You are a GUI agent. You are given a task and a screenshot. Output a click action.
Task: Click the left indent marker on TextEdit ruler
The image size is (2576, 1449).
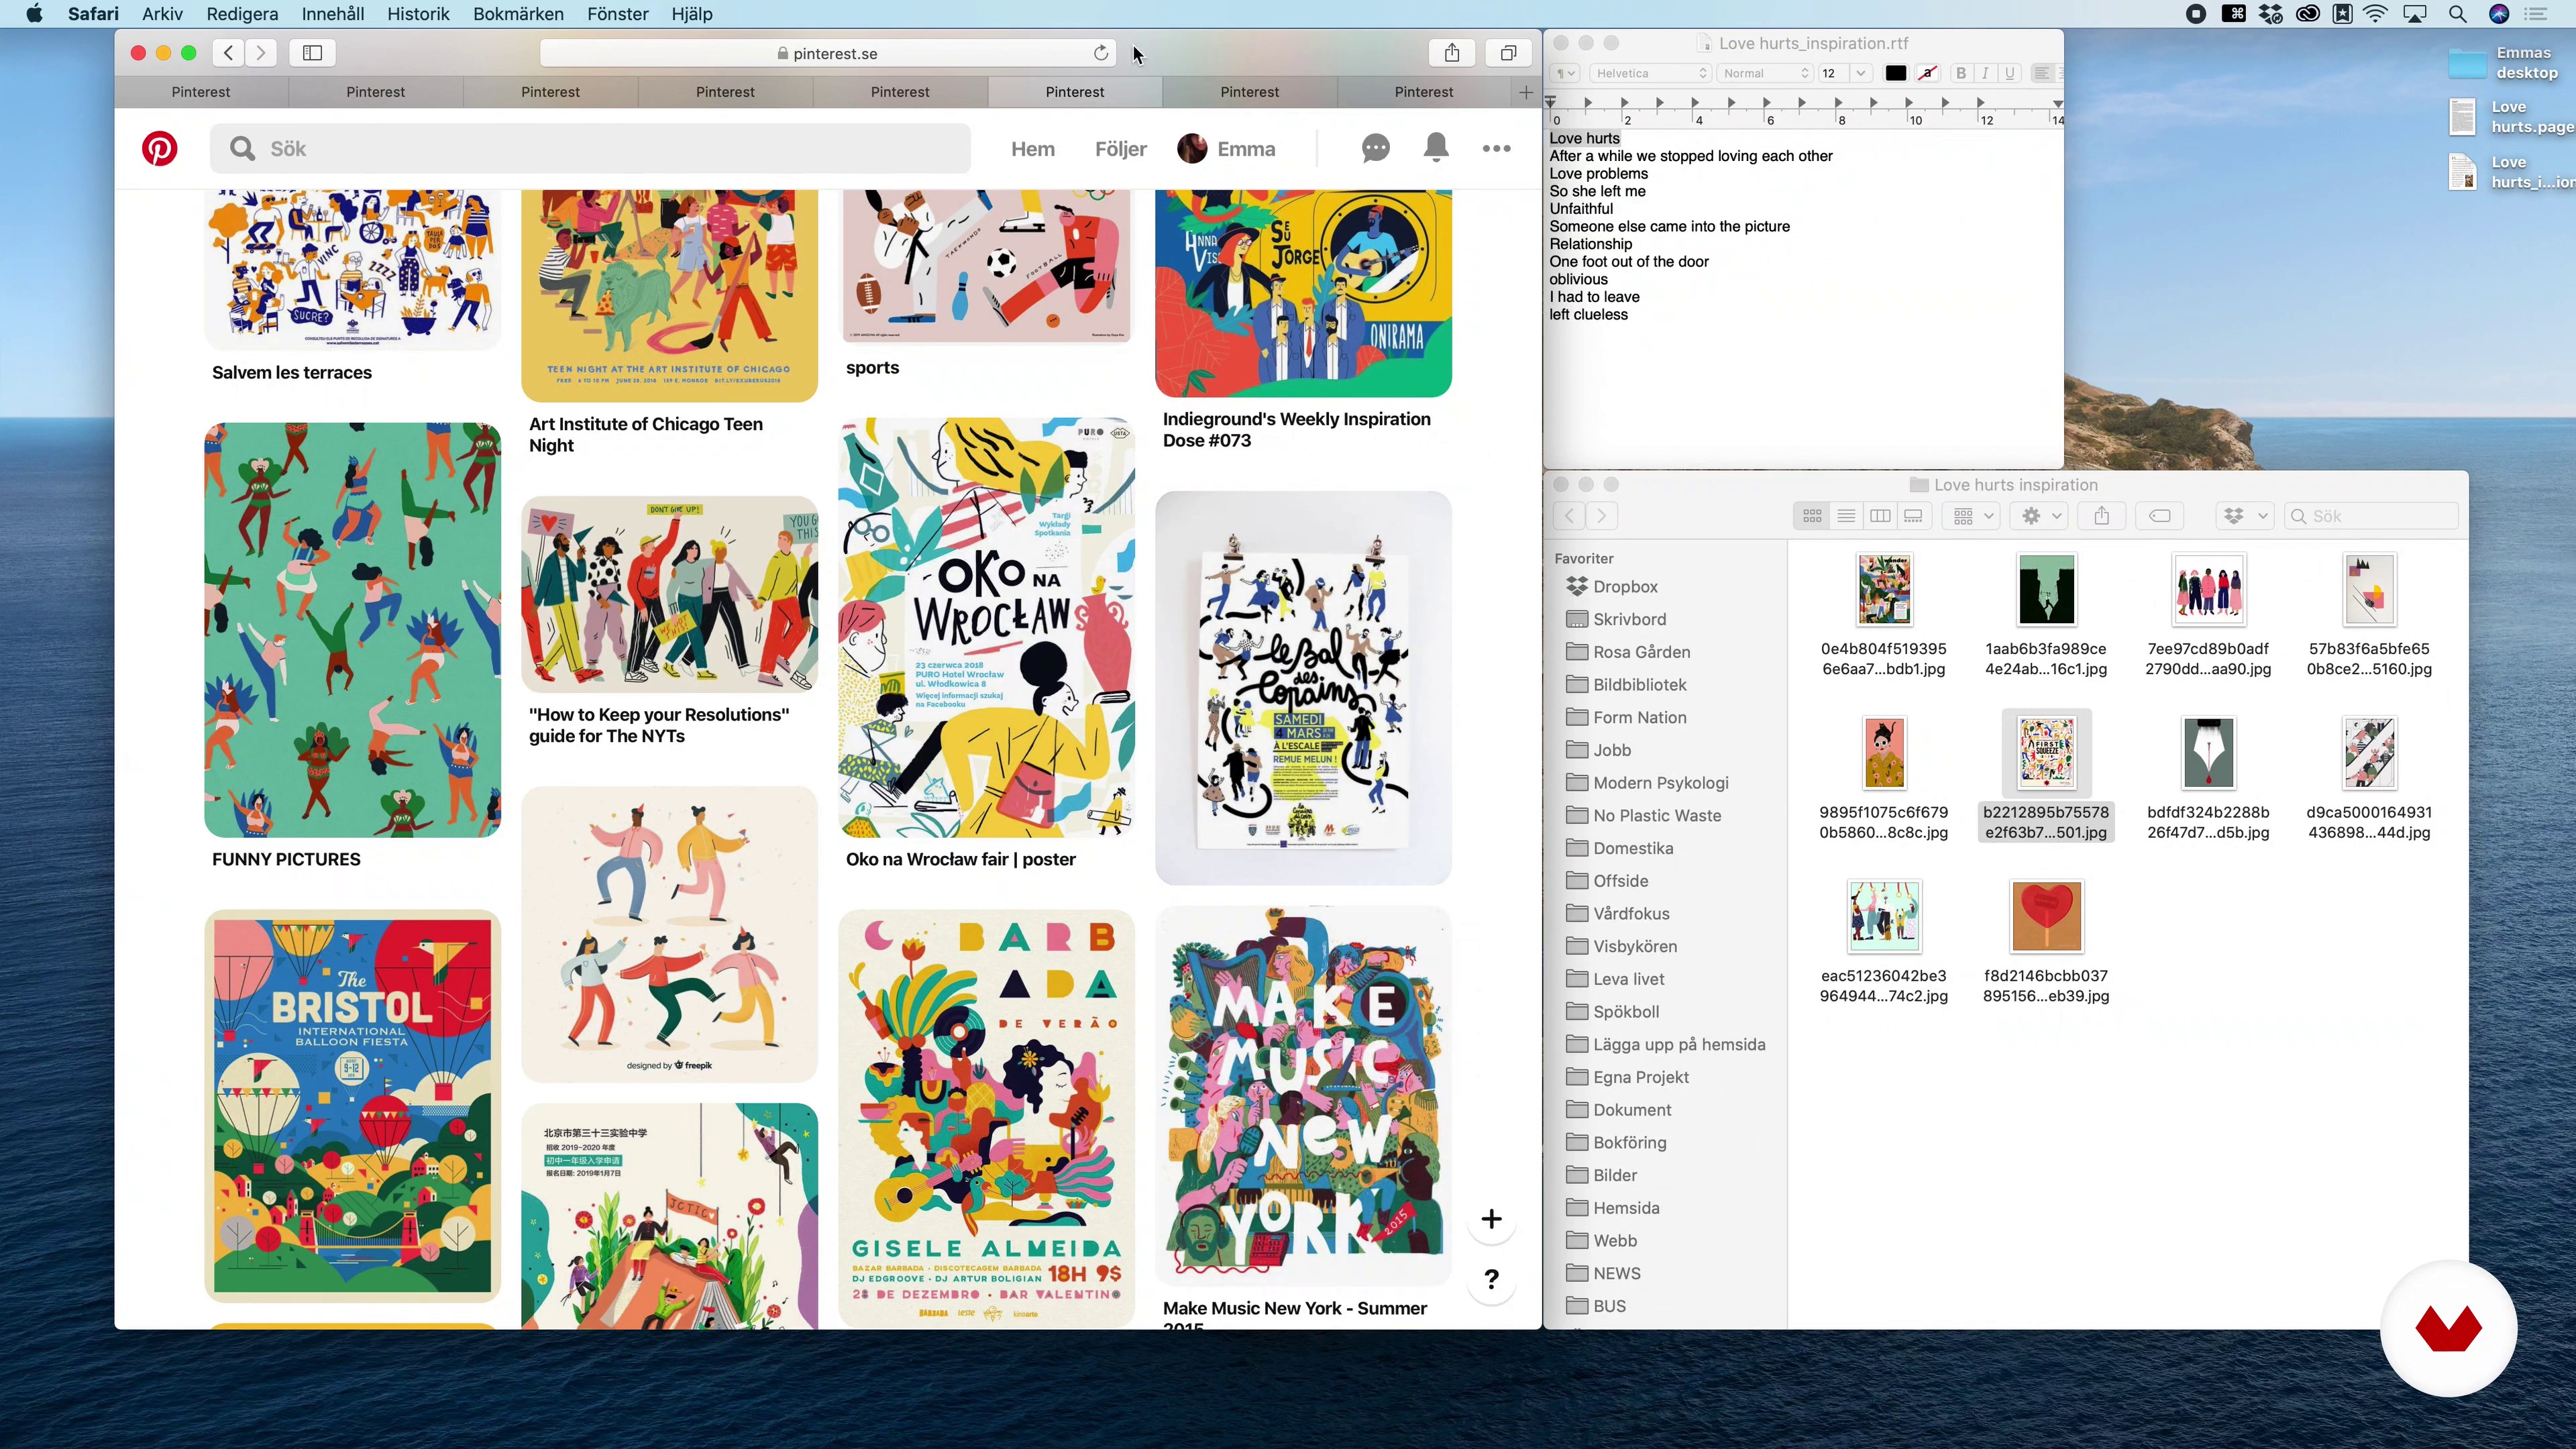1551,102
